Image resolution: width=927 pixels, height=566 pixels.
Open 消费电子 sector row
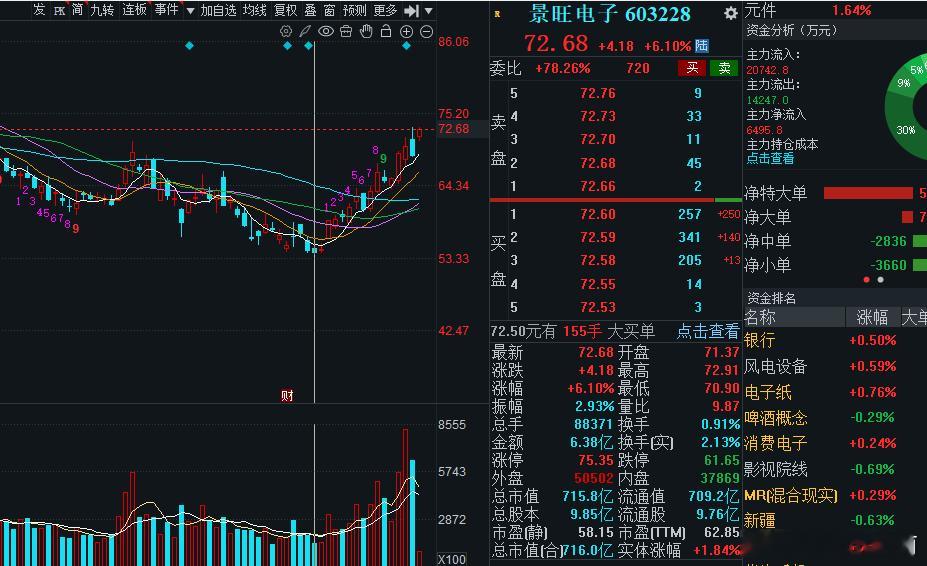point(835,443)
